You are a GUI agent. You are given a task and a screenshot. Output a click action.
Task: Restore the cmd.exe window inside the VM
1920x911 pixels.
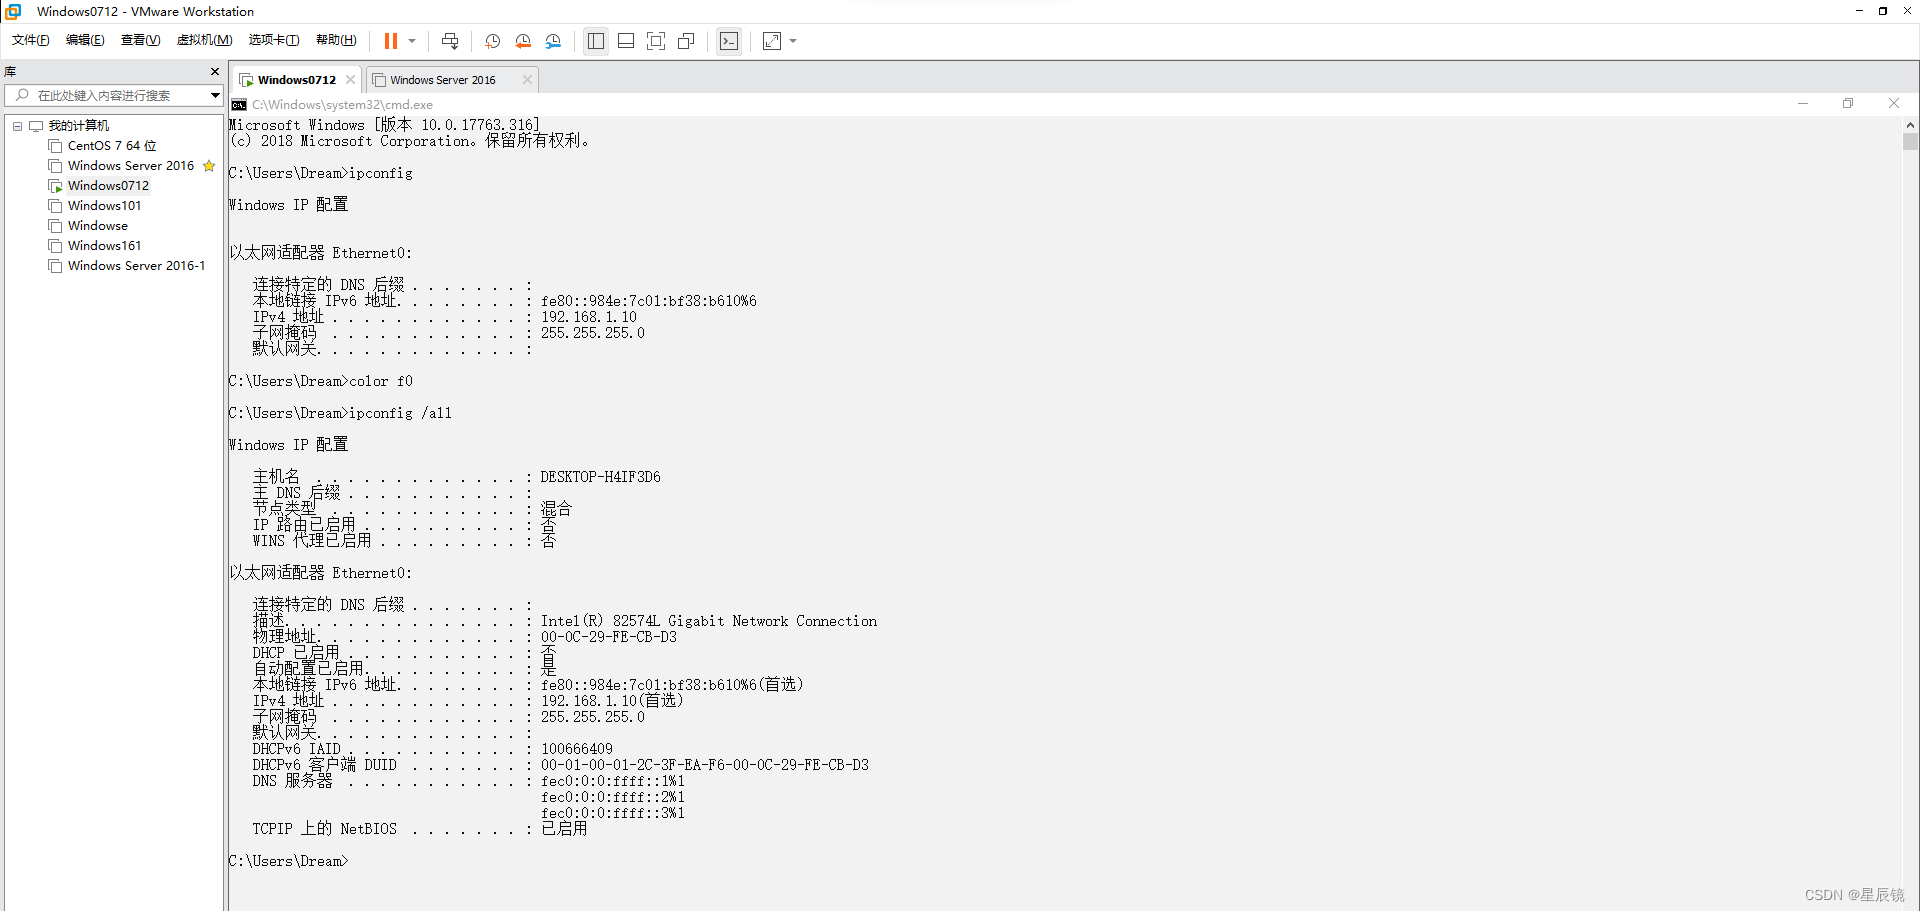click(x=1848, y=104)
